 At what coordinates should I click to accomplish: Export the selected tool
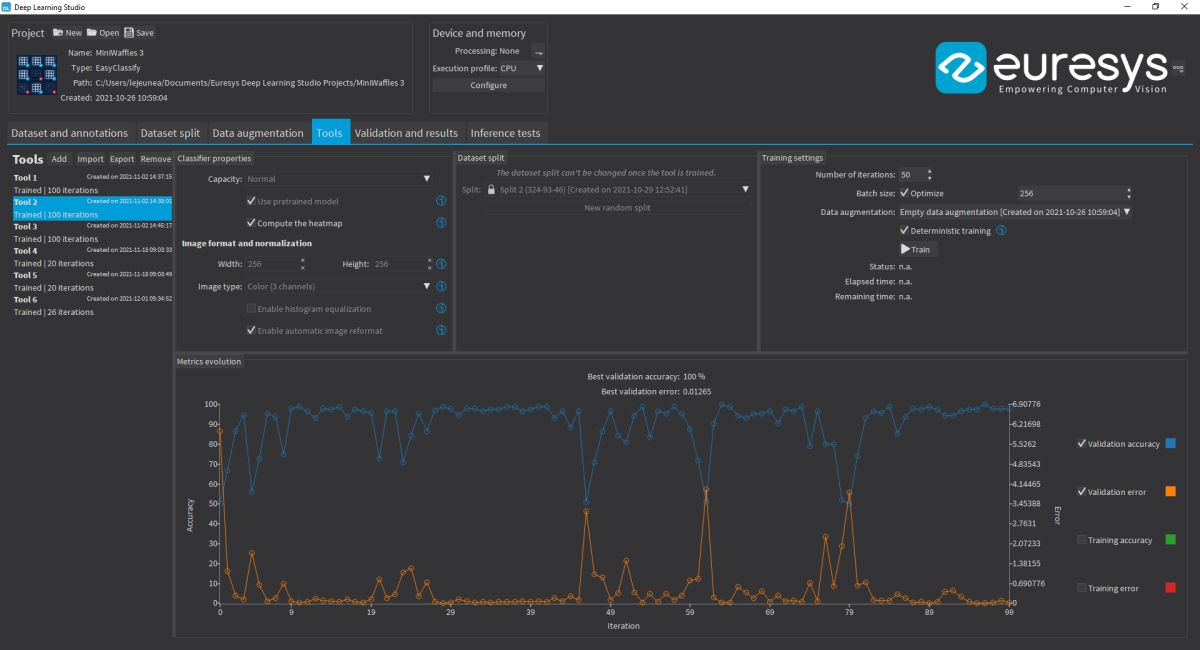[x=122, y=159]
